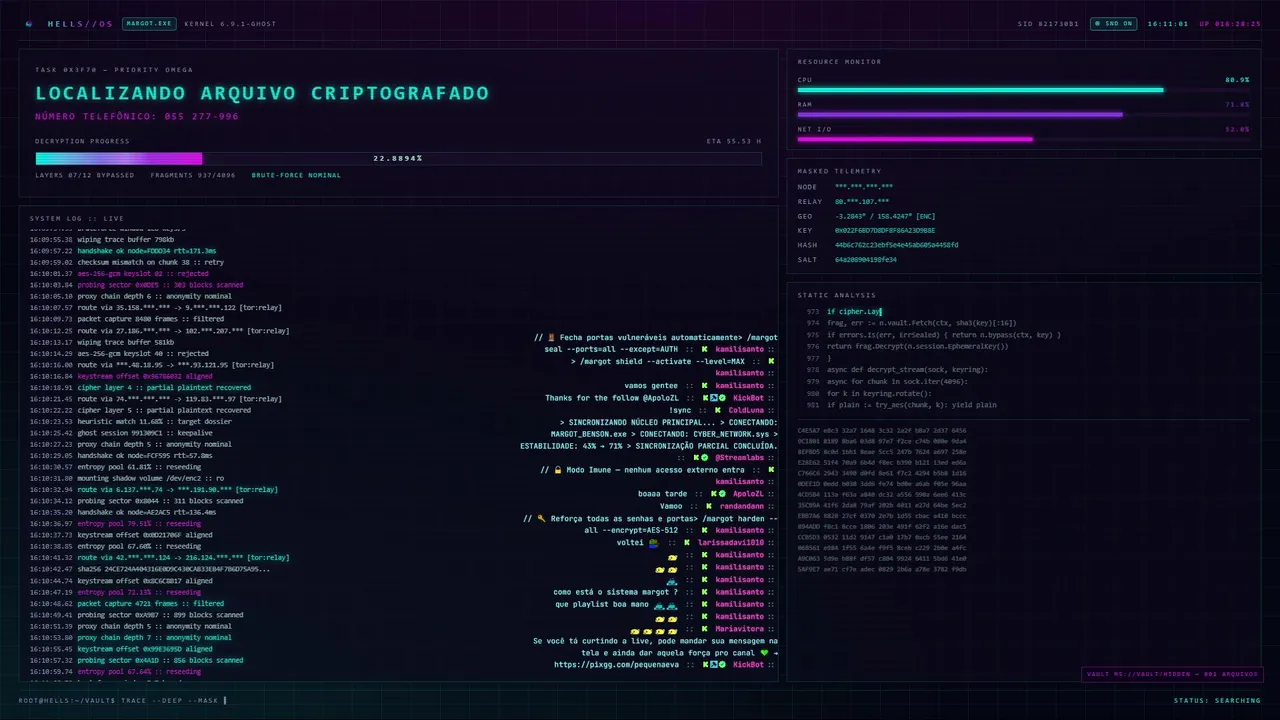
Task: Click the Mariavitora username in chat
Action: [x=739, y=630]
